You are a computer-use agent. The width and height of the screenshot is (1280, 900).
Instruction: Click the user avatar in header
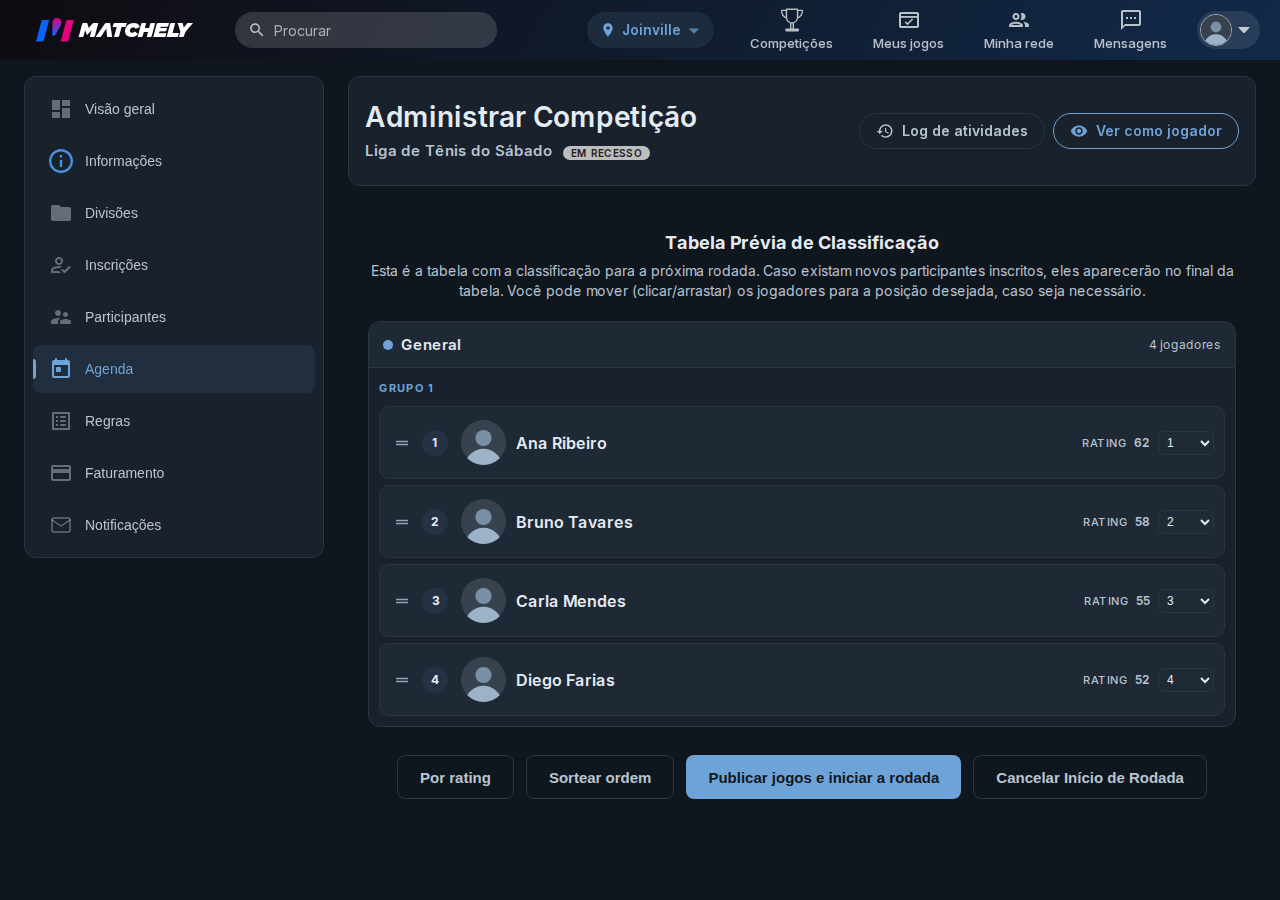pyautogui.click(x=1216, y=30)
